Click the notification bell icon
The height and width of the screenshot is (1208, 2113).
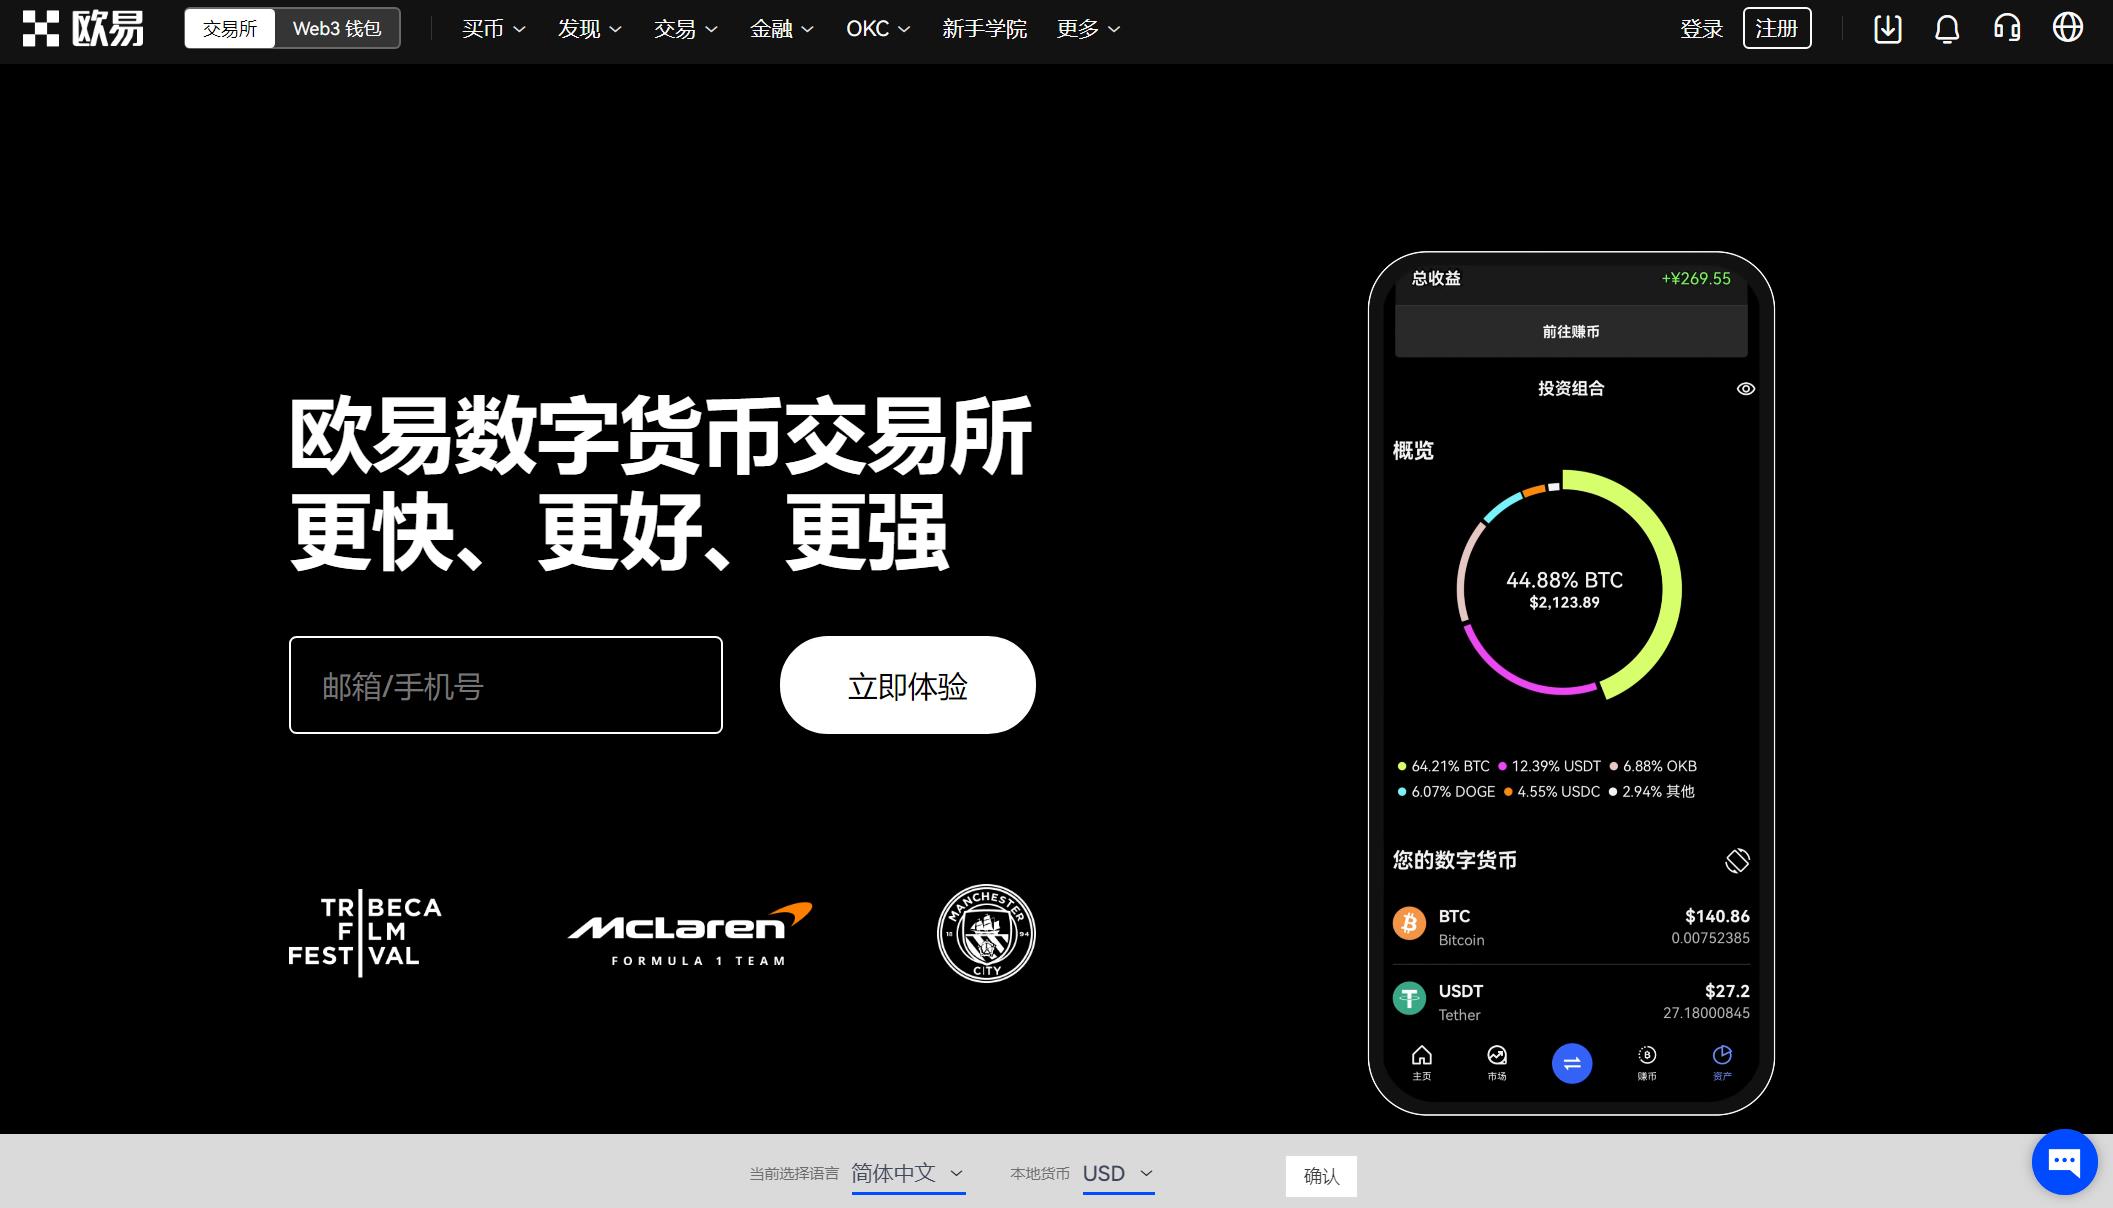(x=1948, y=29)
